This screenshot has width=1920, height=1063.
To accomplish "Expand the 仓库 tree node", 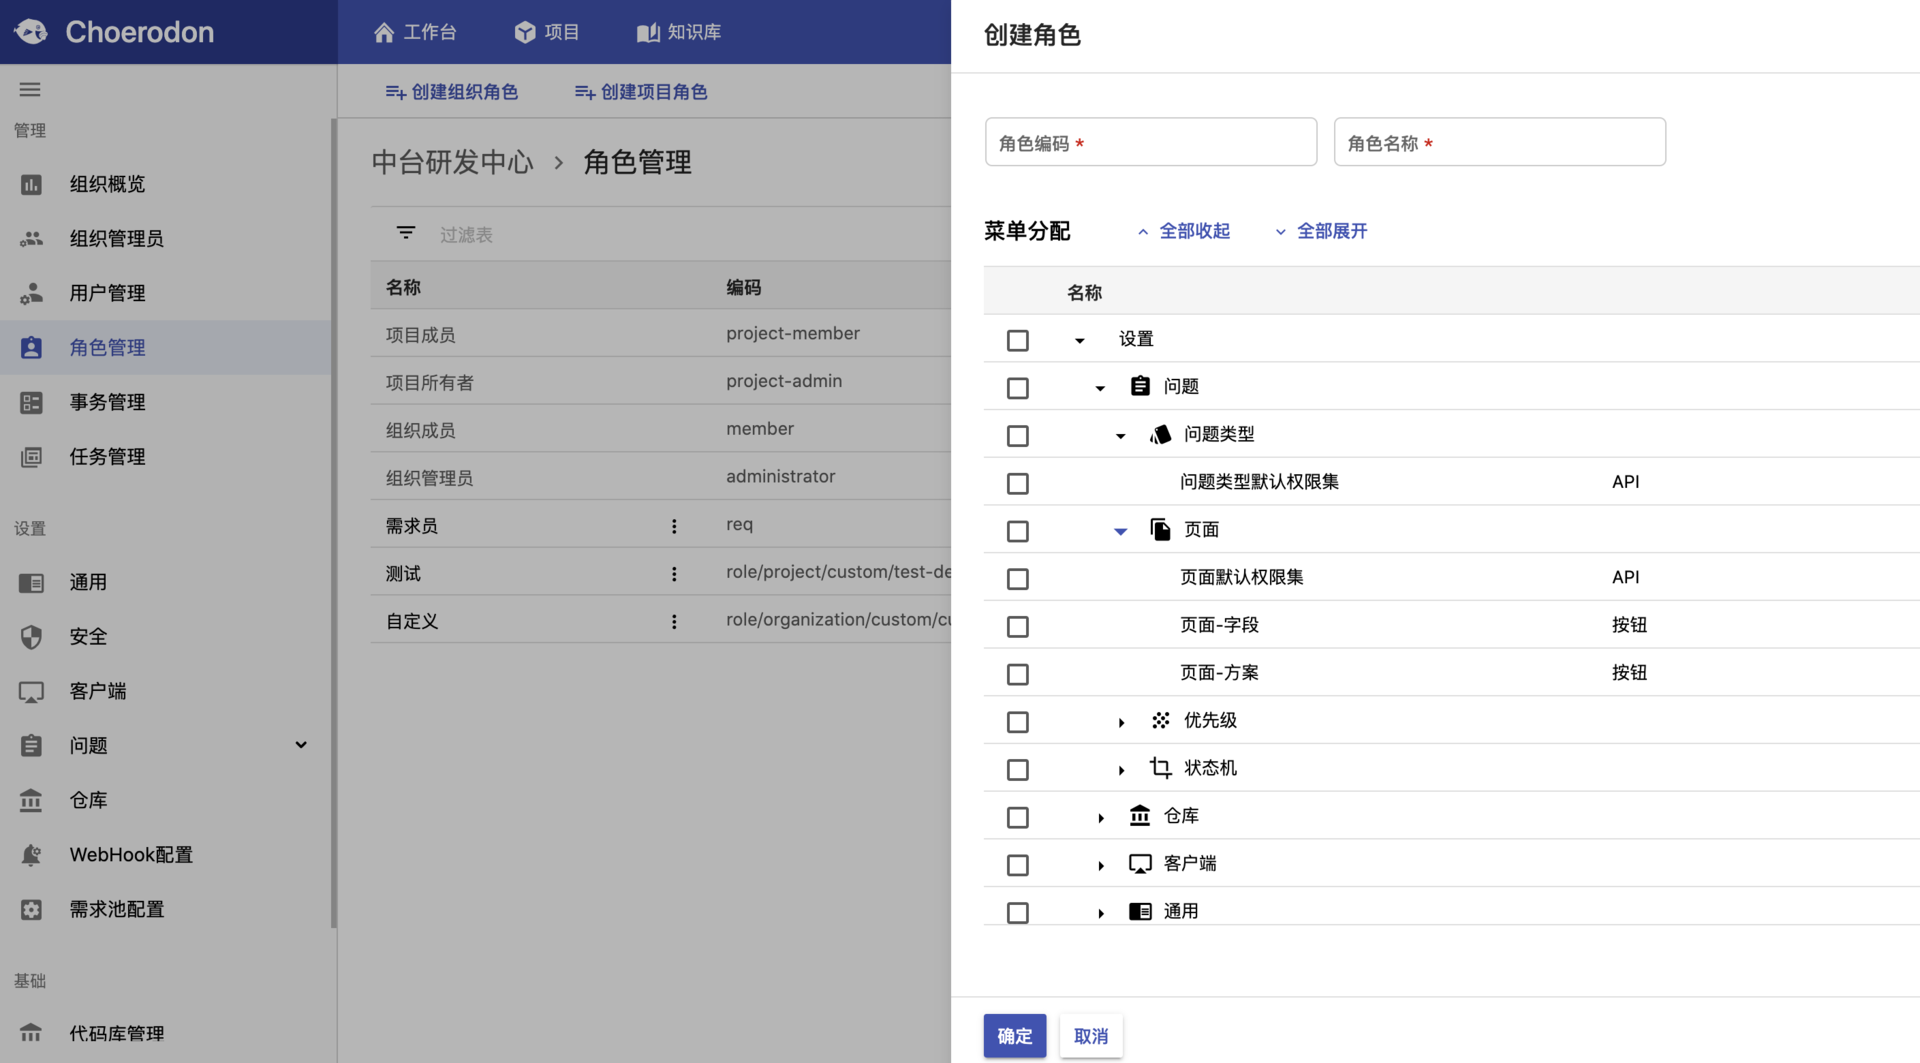I will tap(1101, 818).
